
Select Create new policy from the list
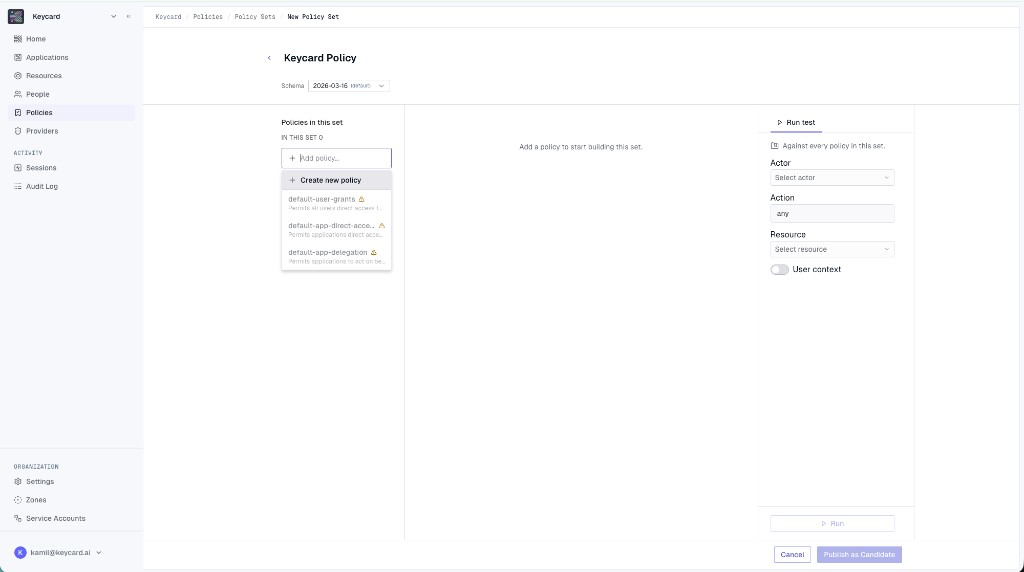336,180
